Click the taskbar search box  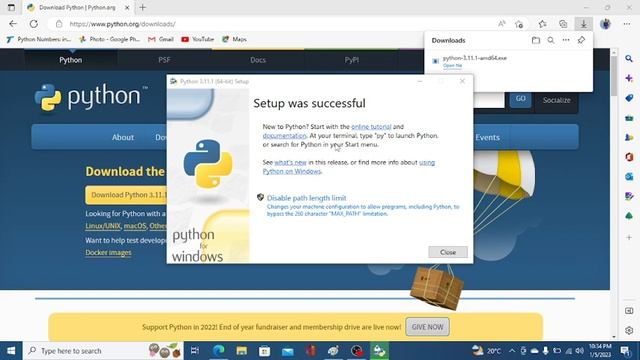(103, 351)
